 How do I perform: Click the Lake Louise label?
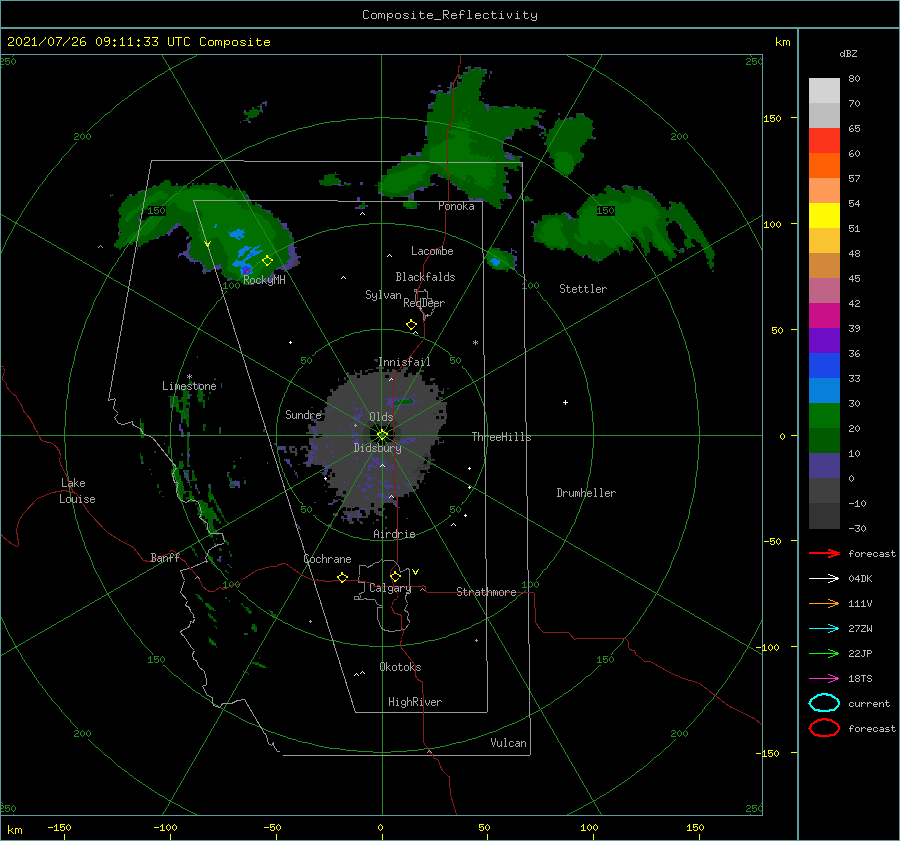click(x=77, y=491)
